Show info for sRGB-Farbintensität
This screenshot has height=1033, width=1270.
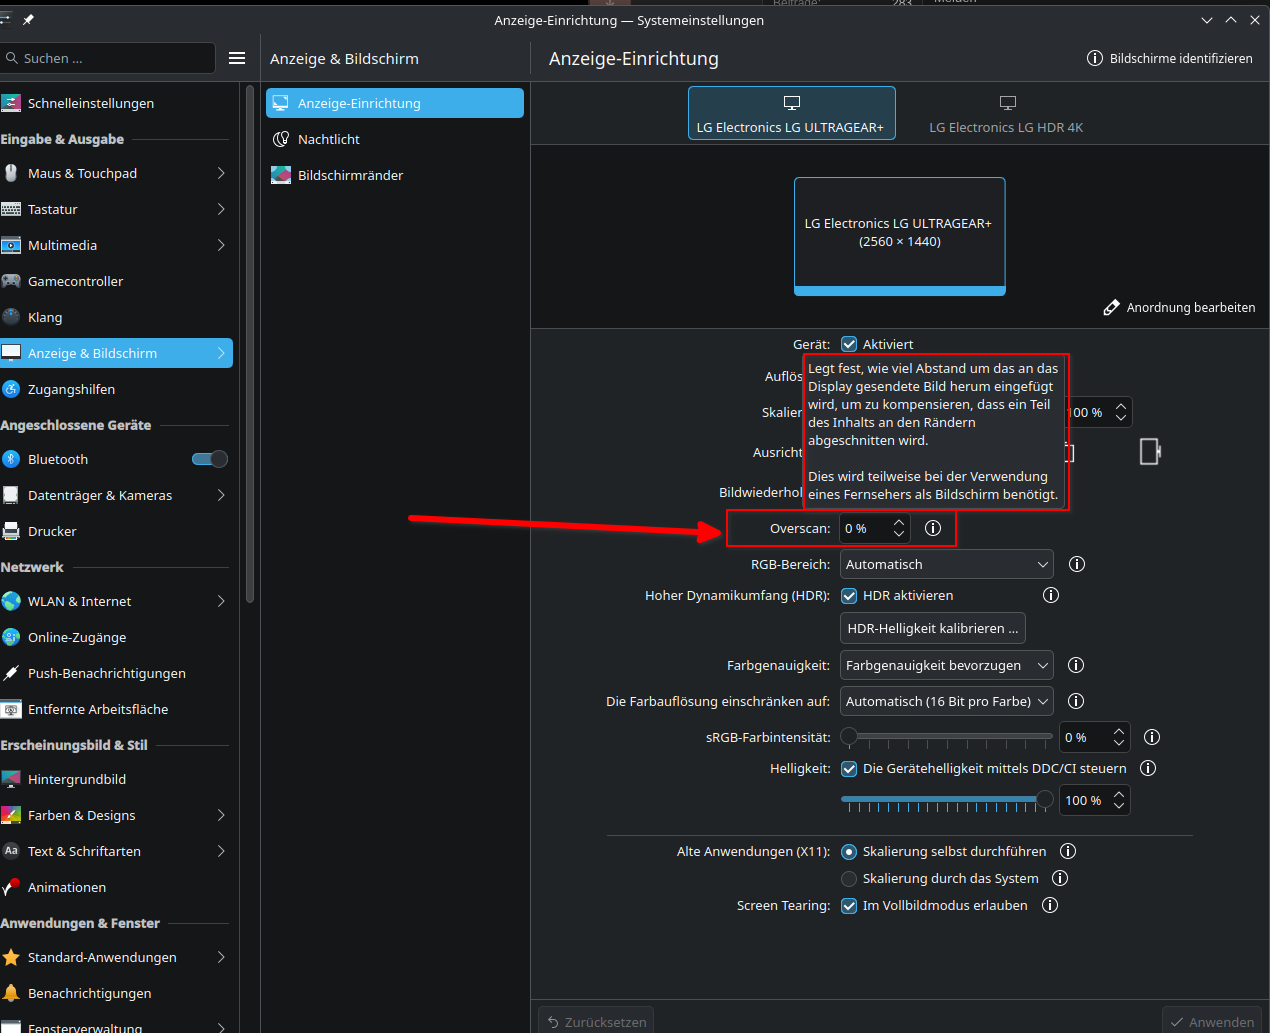pos(1152,737)
